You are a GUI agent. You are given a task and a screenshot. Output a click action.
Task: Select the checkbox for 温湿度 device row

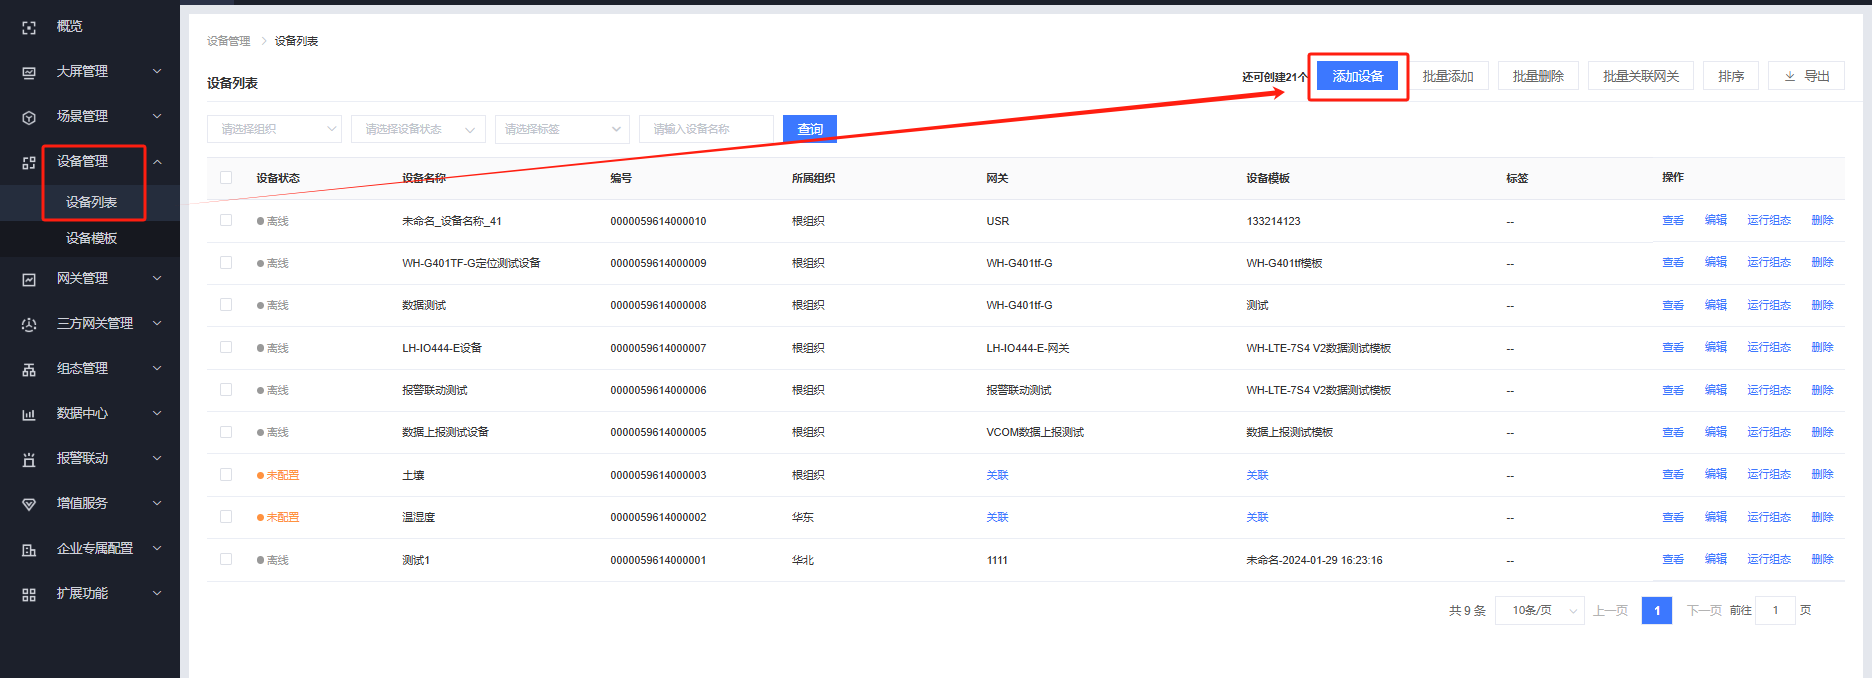(226, 517)
